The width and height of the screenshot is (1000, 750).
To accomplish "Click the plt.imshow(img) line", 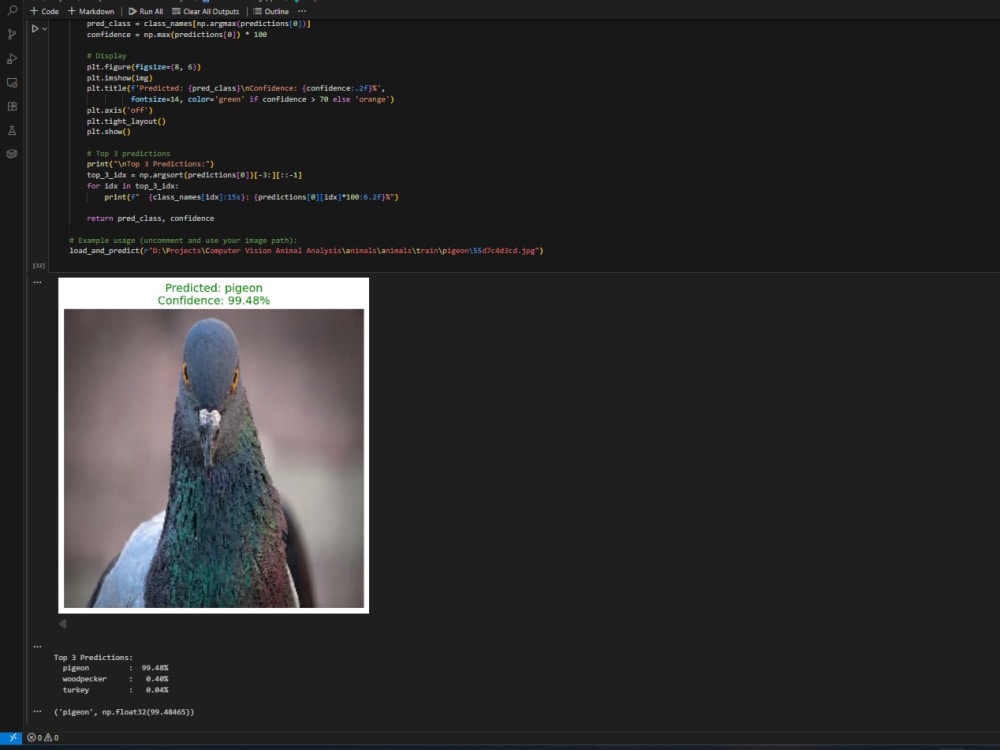I will point(120,78).
